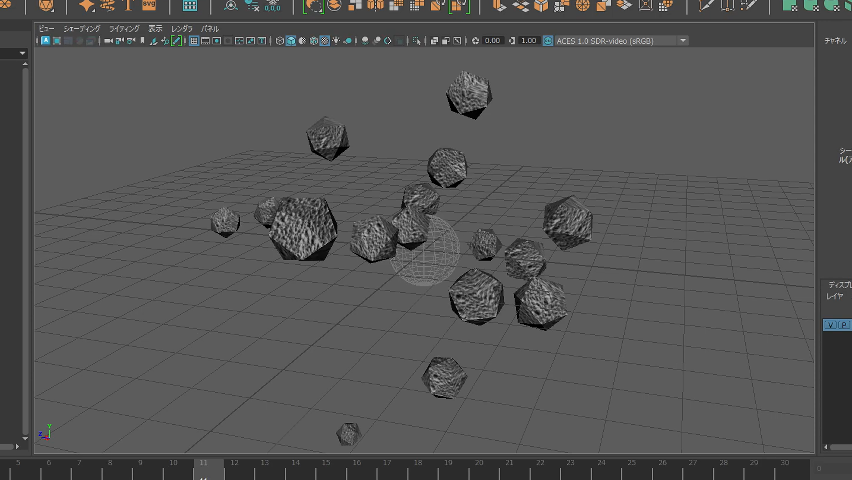Viewport: 852px width, 480px height.
Task: Click the smooth shade all cube icon
Action: [x=291, y=41]
